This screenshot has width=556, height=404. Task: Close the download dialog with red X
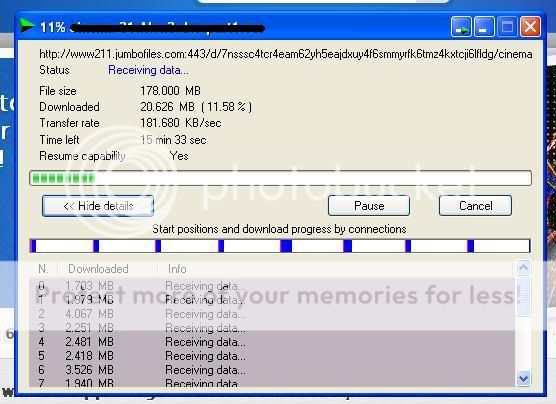click(x=530, y=27)
